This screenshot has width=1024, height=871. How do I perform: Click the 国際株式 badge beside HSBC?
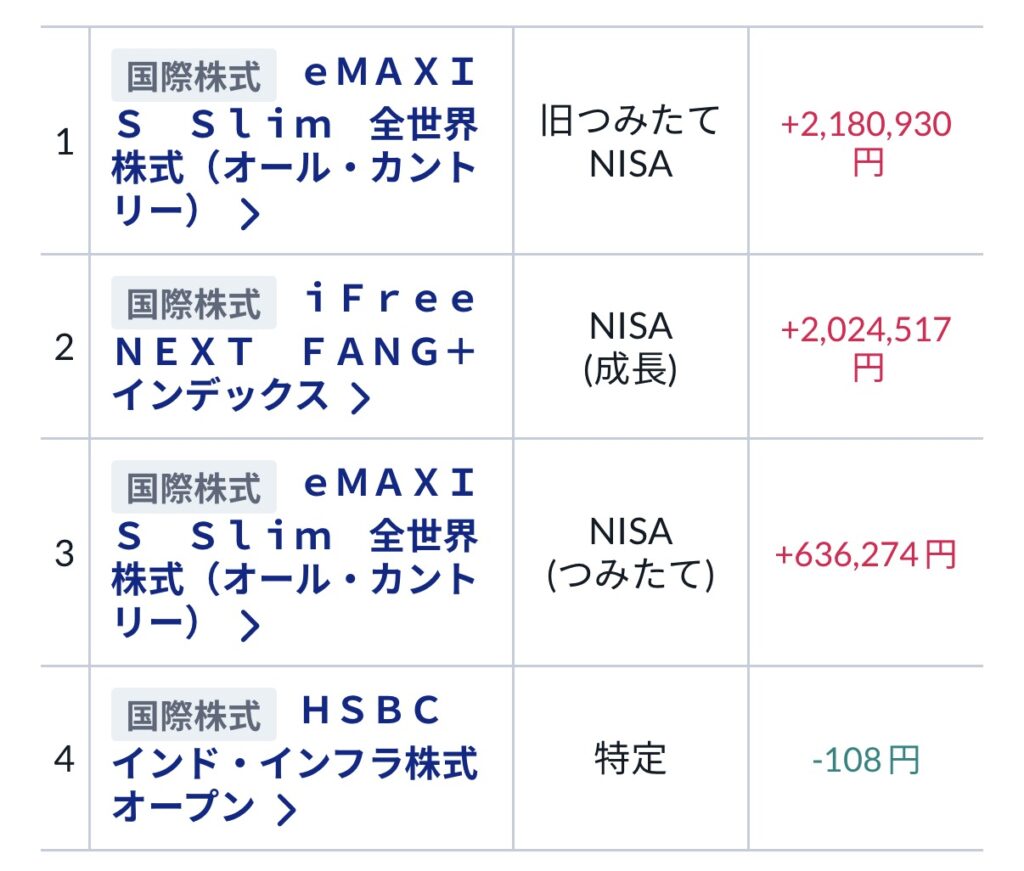[193, 715]
